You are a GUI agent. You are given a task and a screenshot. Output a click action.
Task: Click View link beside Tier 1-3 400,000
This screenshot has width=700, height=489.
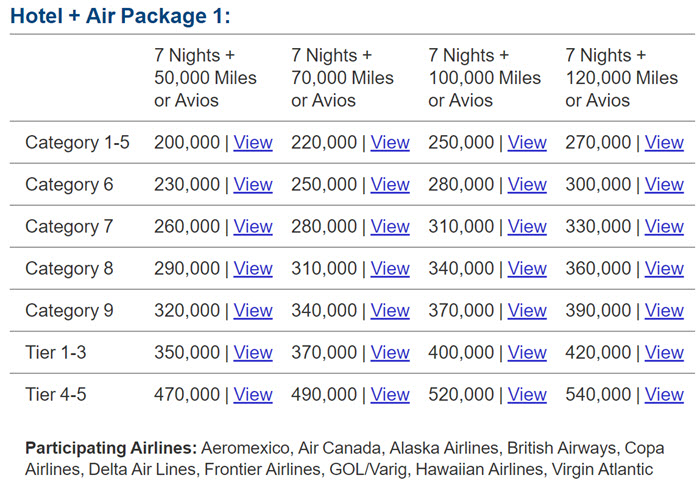[x=527, y=352]
